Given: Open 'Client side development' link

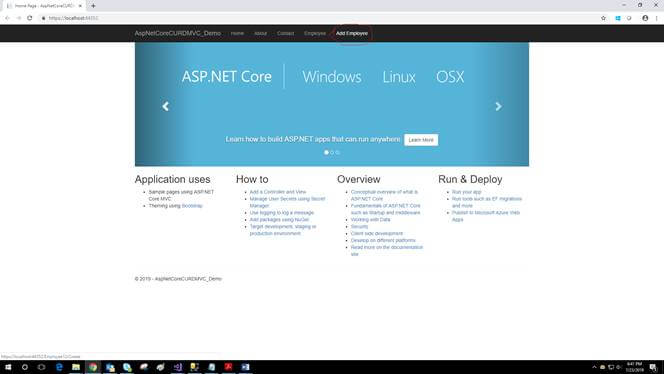Looking at the screenshot, I should [377, 233].
